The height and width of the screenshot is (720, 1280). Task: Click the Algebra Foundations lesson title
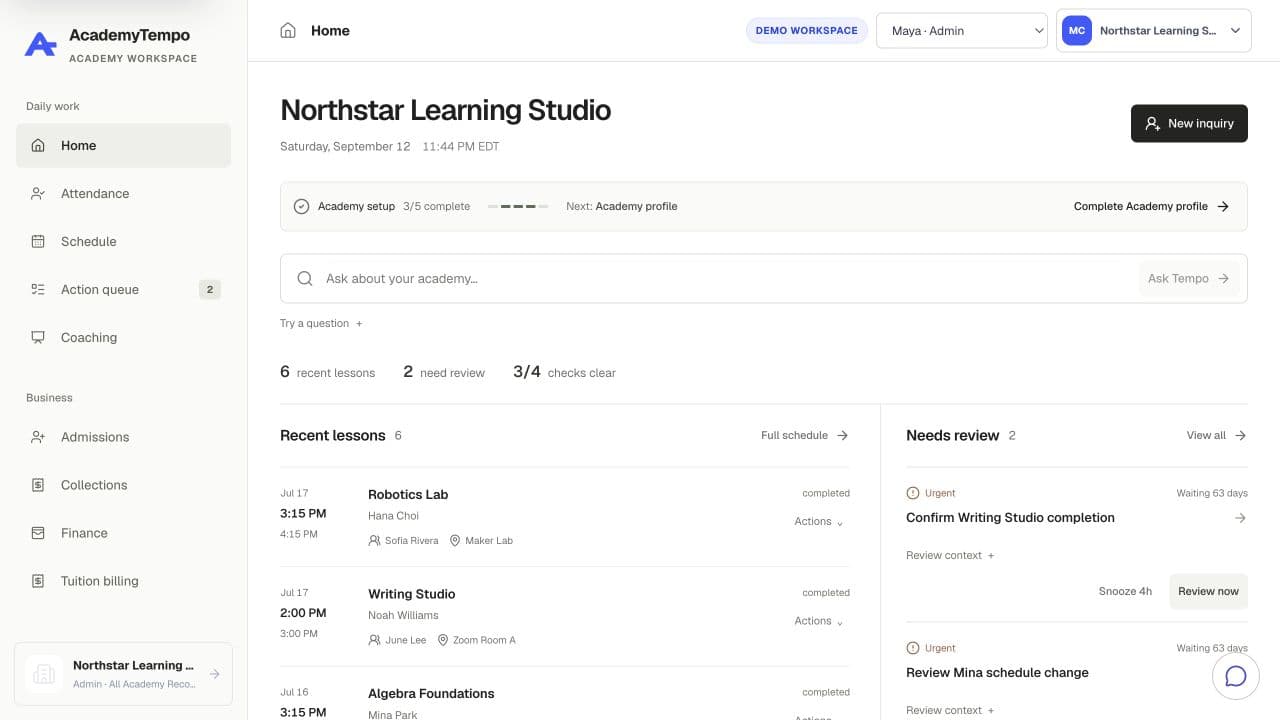click(x=431, y=693)
